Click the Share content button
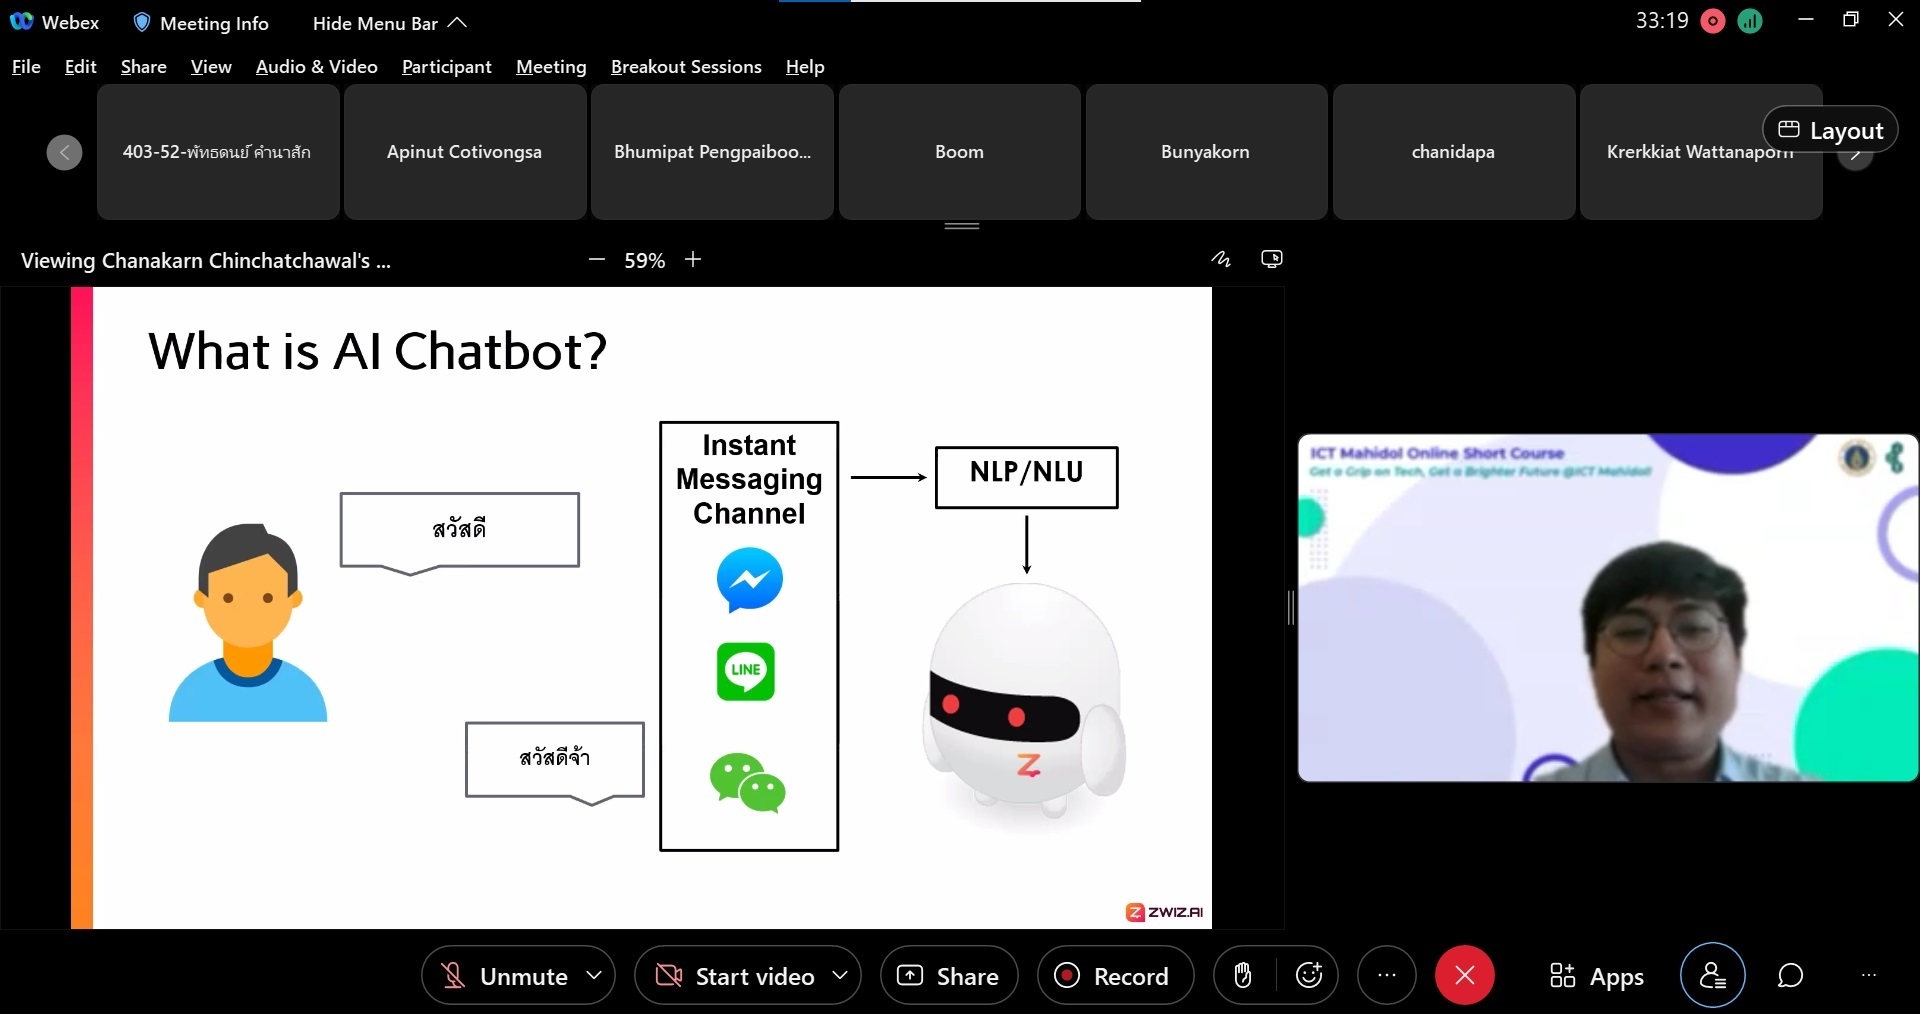1920x1014 pixels. [948, 976]
